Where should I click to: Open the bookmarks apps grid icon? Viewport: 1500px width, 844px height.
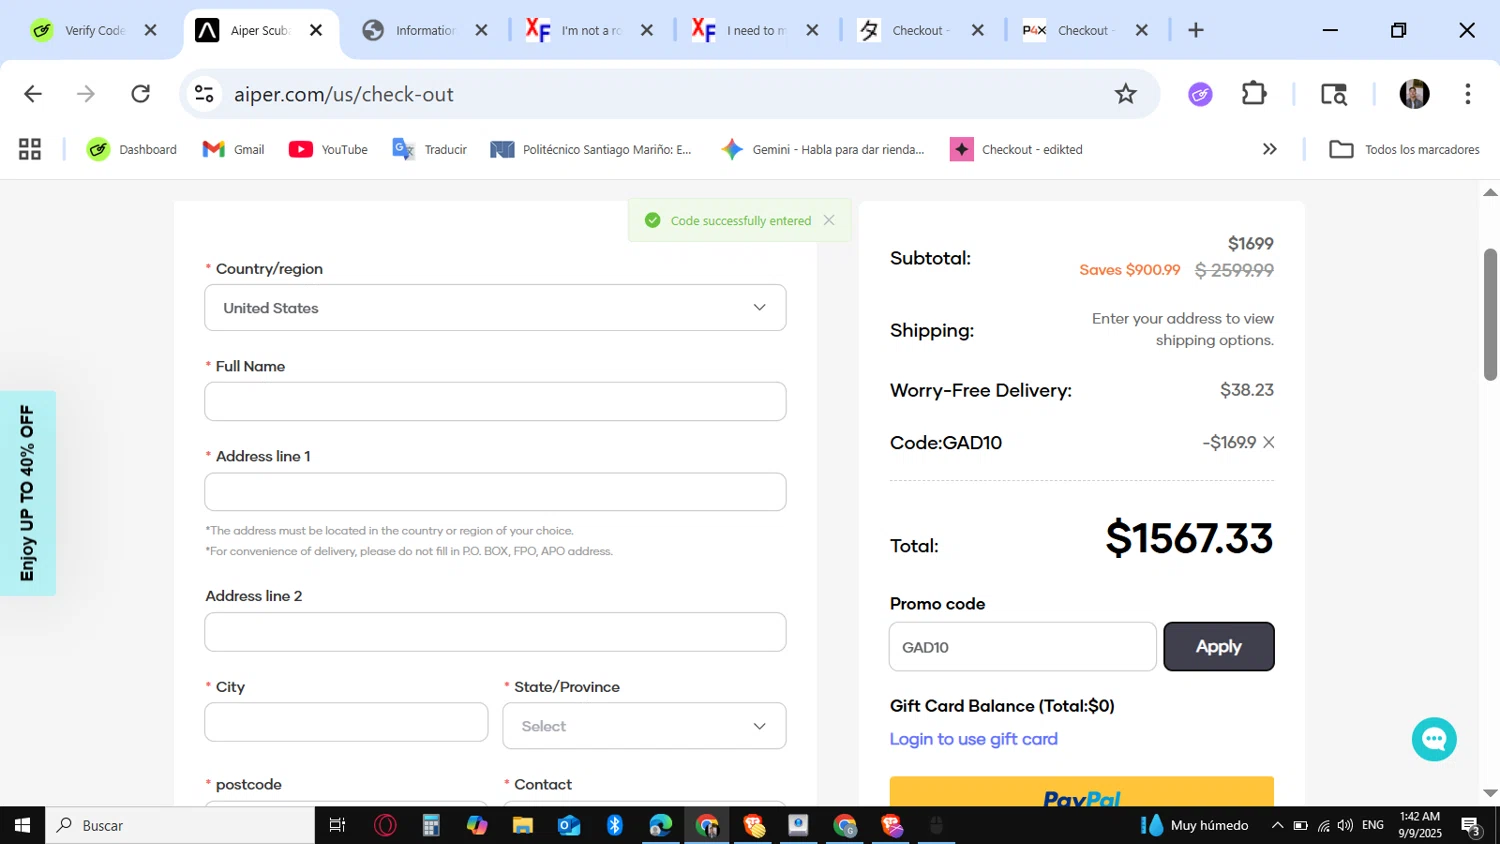[30, 149]
